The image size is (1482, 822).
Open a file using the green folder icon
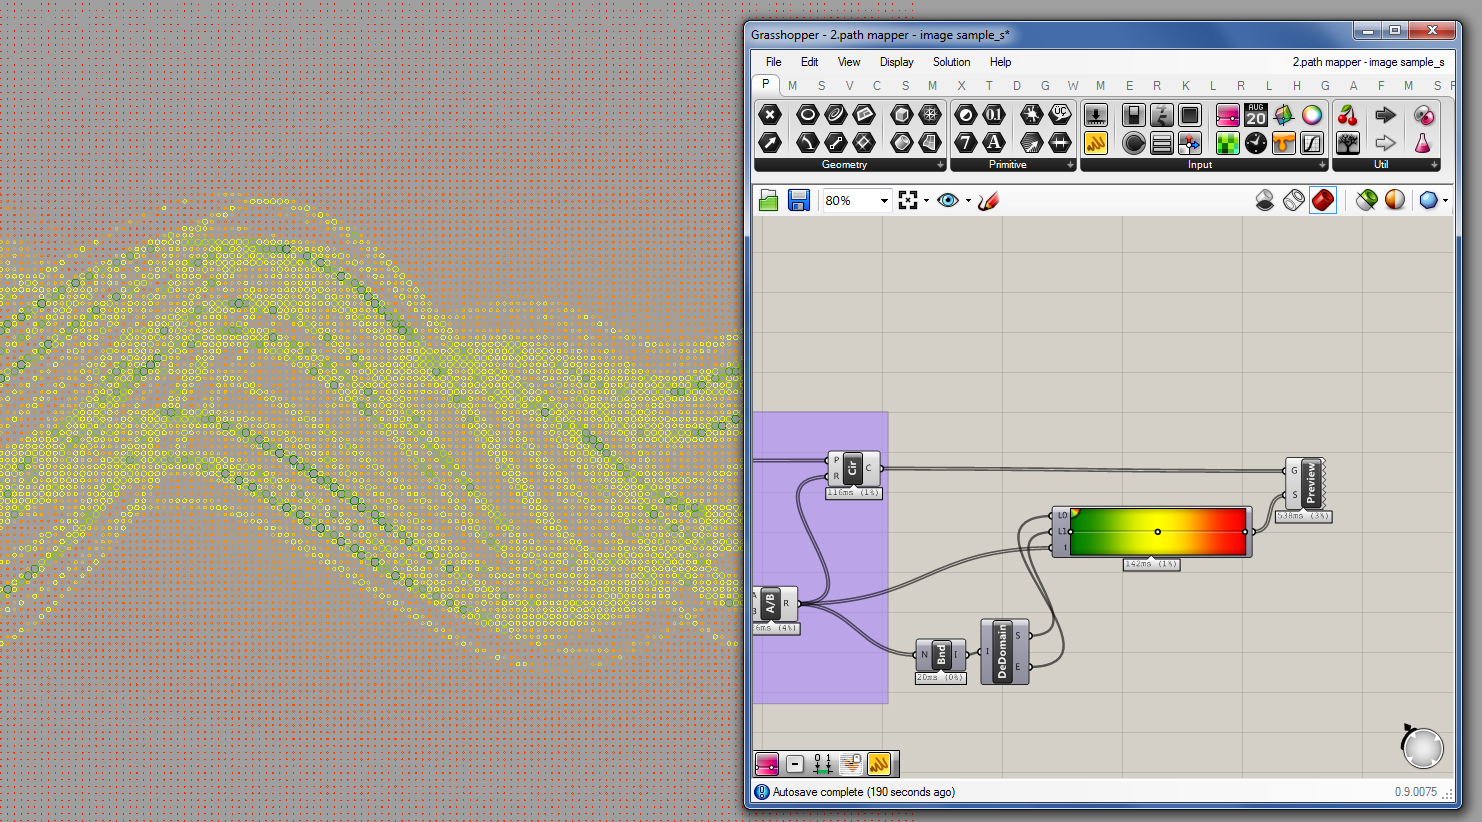pyautogui.click(x=768, y=201)
